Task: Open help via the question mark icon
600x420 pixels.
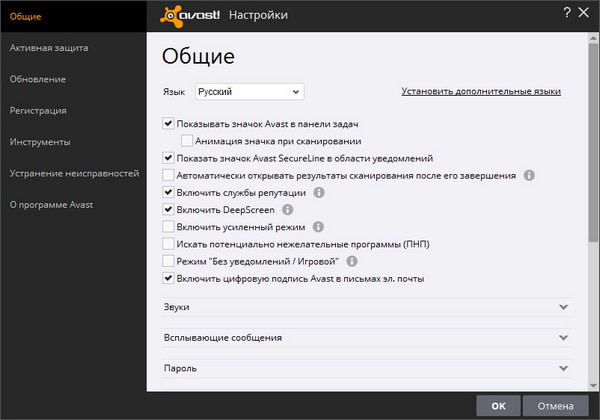Action: click(567, 13)
